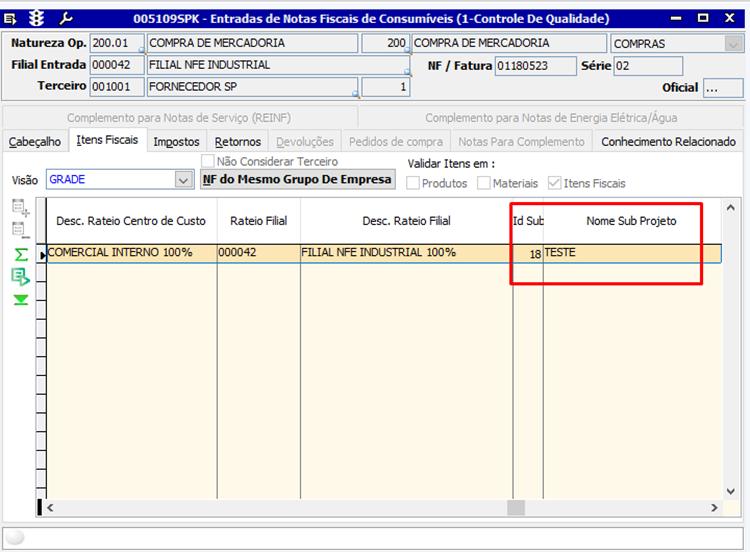Select the COMERCIAL INTERNO 100% cell
This screenshot has height=552, width=750.
pyautogui.click(x=132, y=253)
